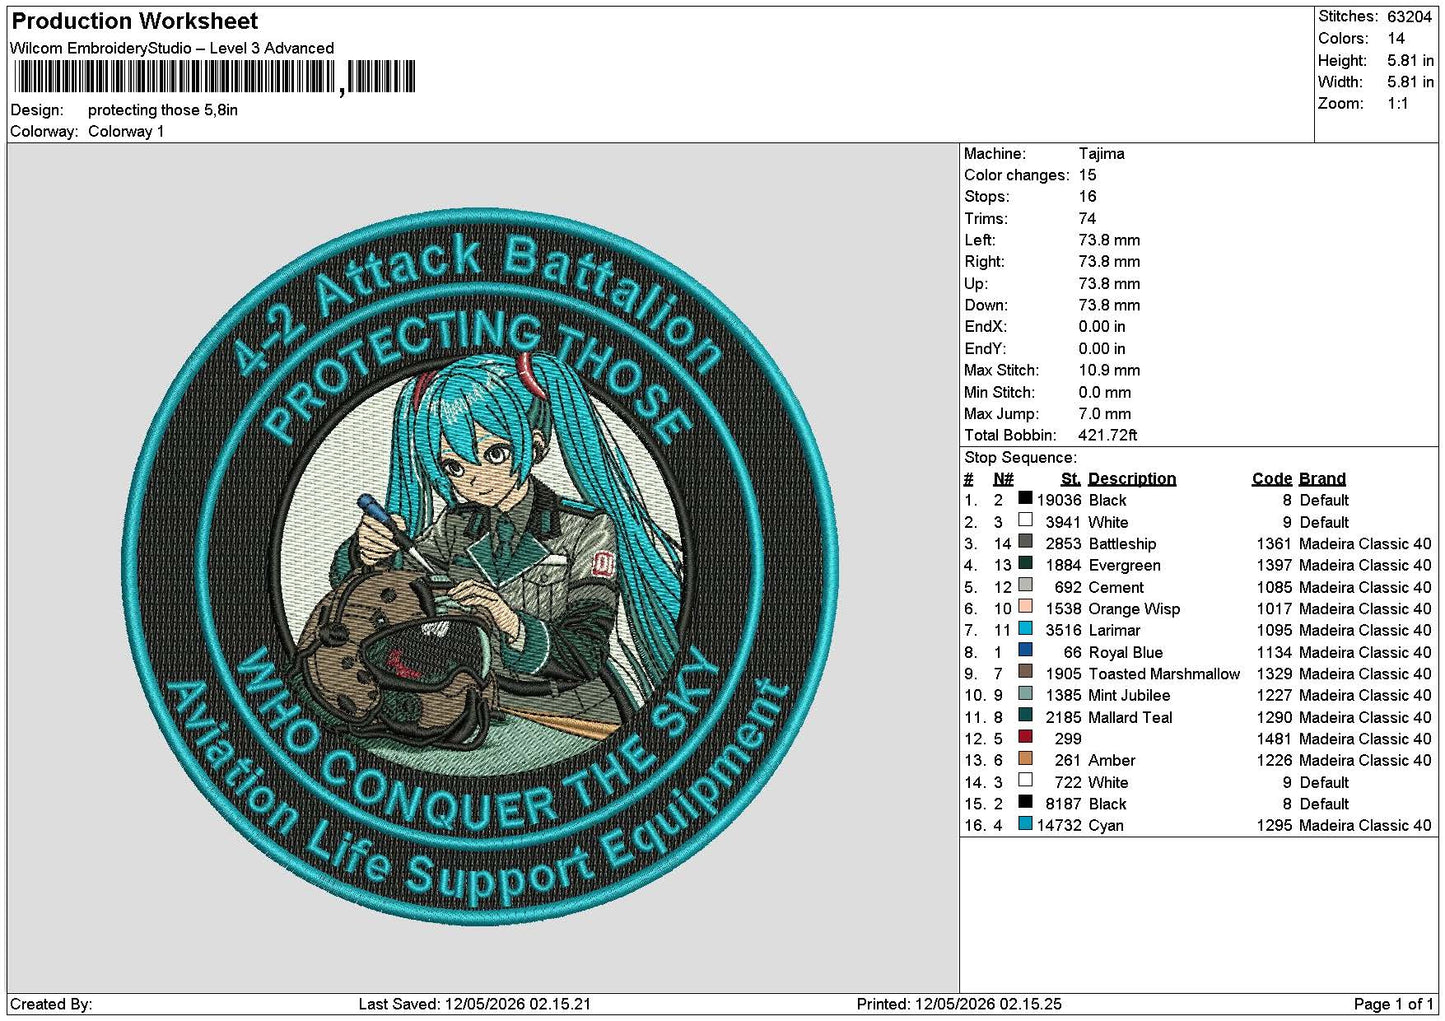Click 'Madeira Classic 40' in Cyan row
This screenshot has height=1021, width=1445.
click(x=1365, y=825)
